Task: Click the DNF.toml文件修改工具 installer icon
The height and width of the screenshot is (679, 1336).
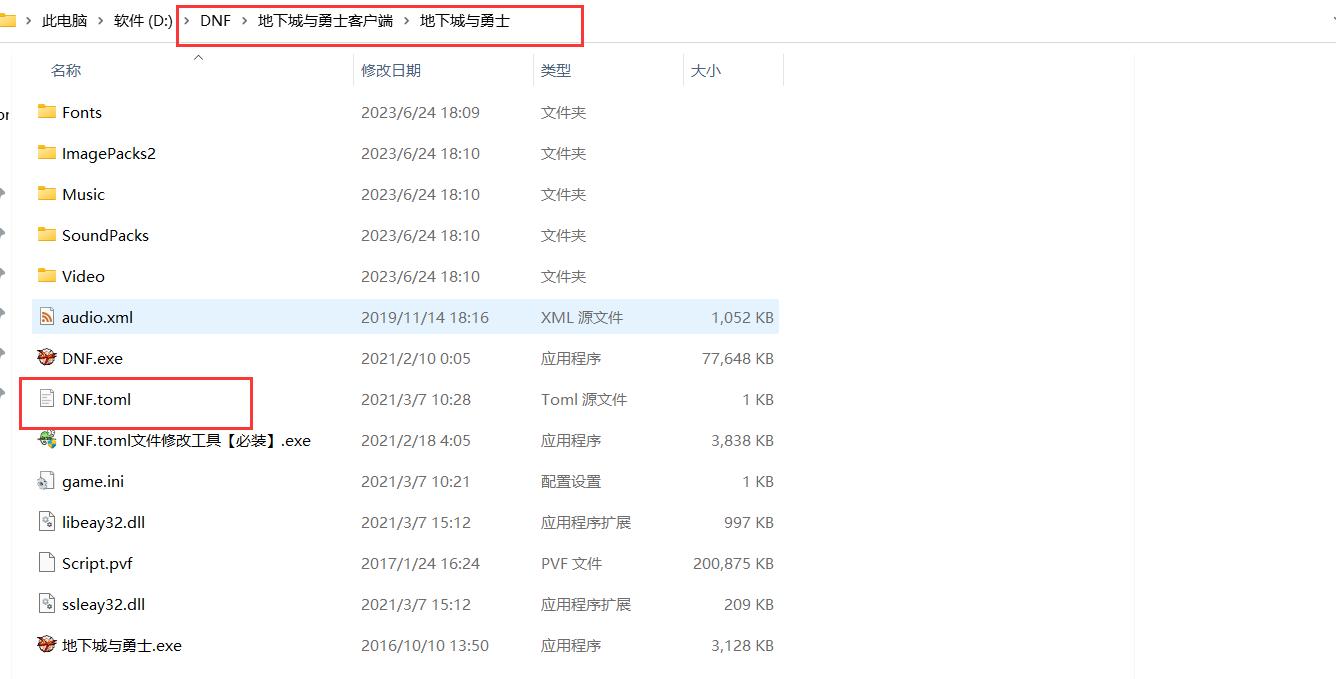Action: 47,440
